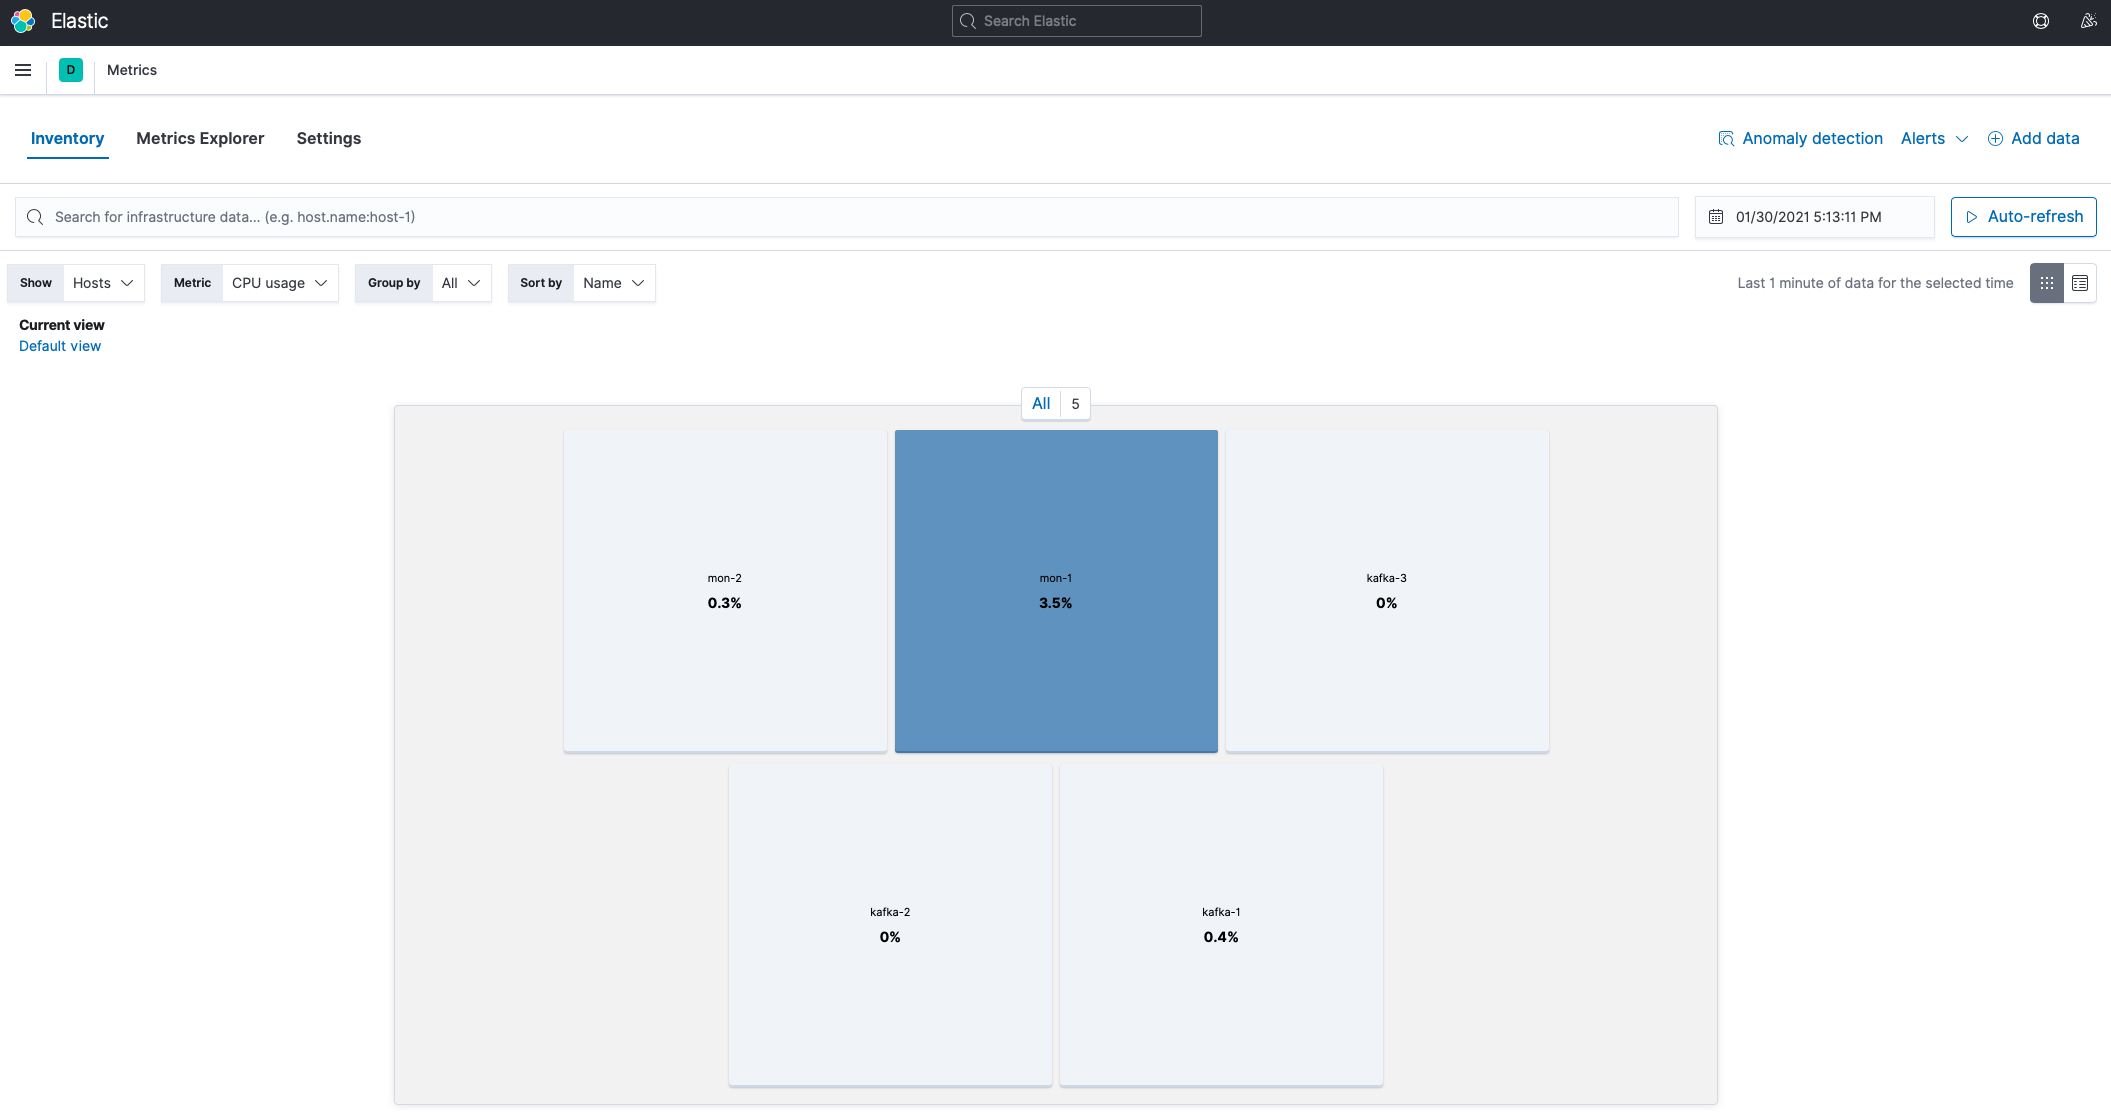
Task: Start Auto-refresh
Action: click(x=2023, y=217)
